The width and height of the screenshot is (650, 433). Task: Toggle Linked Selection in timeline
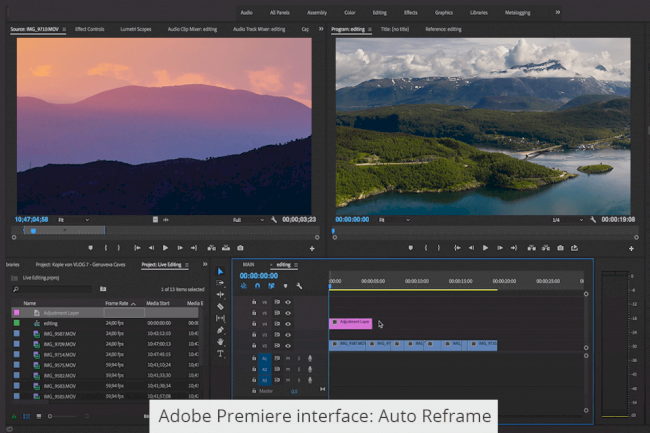click(x=271, y=286)
